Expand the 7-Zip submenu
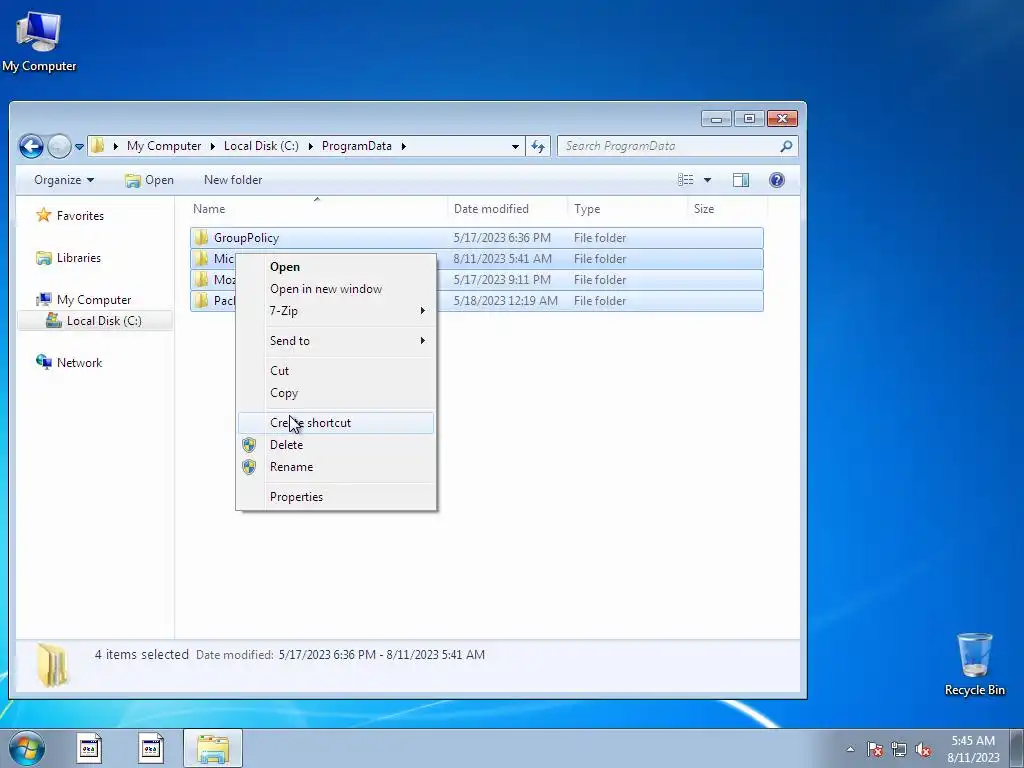 point(336,311)
